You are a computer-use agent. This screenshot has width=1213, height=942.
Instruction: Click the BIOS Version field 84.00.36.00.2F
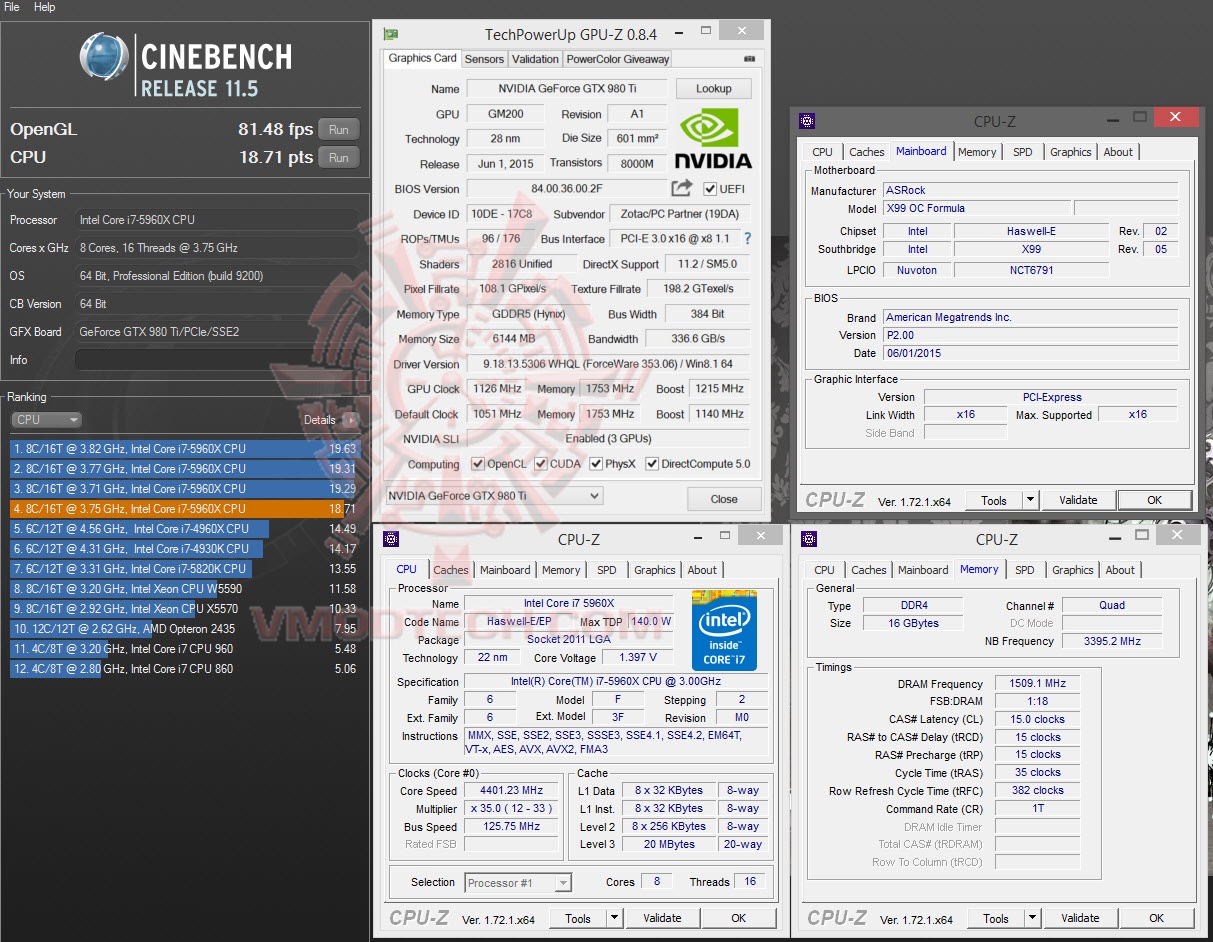coord(567,189)
